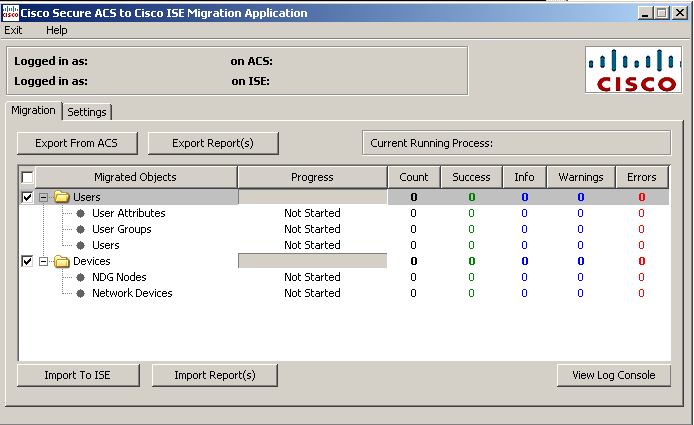
Task: Select the Devices folder label
Action: point(92,261)
